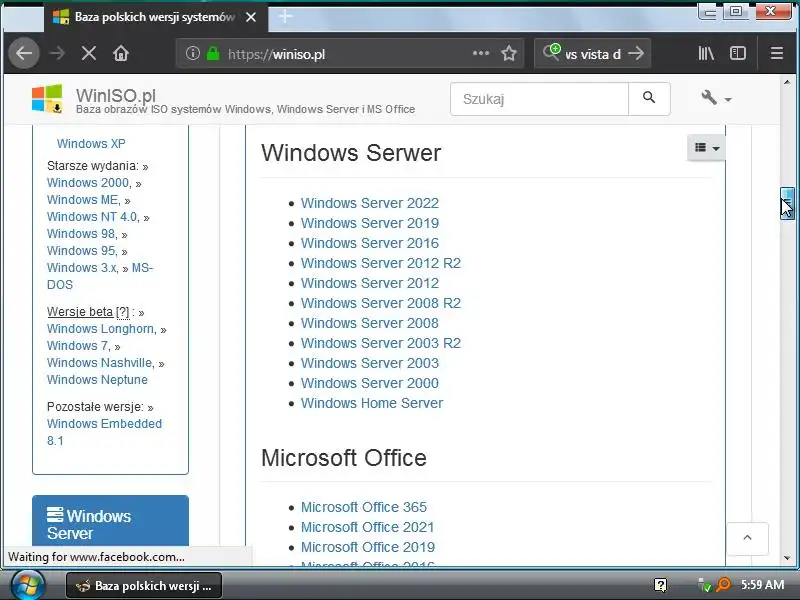Click the Wersje beta [?] label
Screen dimensions: 800x600
(88, 312)
